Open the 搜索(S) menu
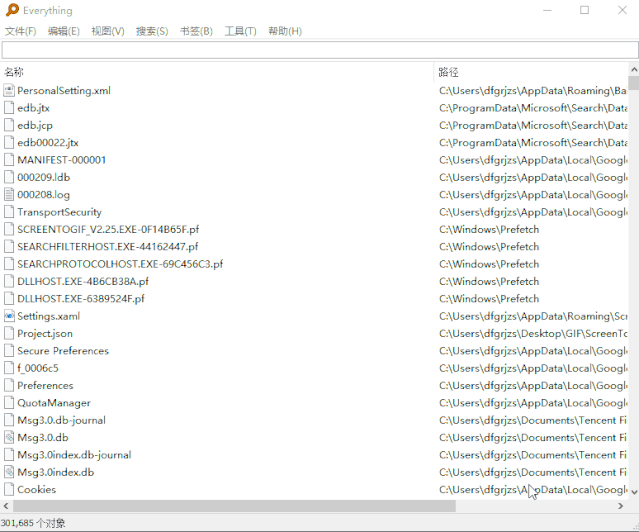This screenshot has width=639, height=532. point(152,31)
